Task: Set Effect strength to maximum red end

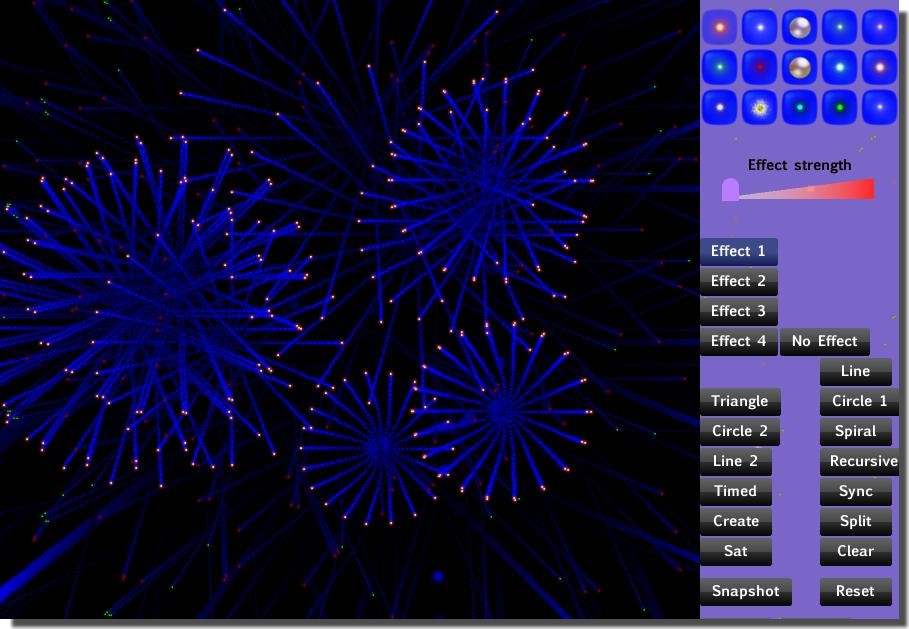Action: pyautogui.click(x=870, y=189)
